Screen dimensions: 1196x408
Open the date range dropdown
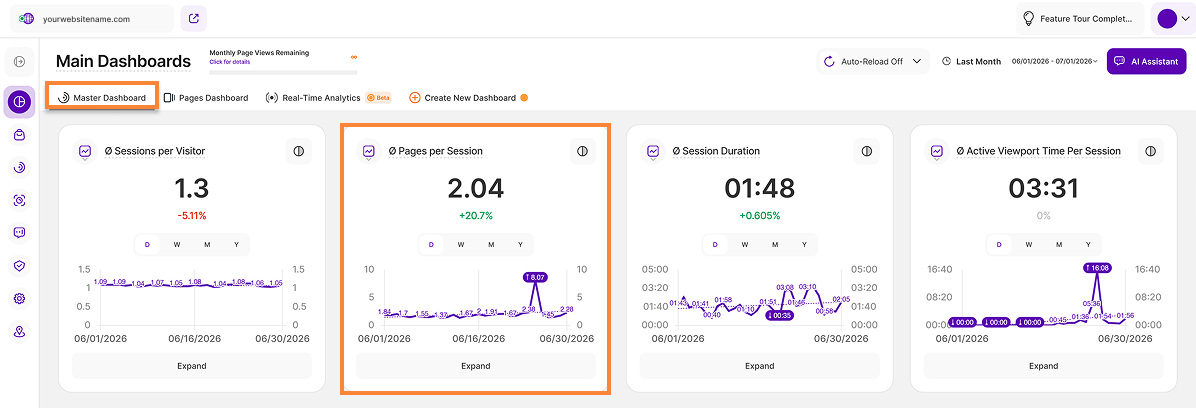1054,61
